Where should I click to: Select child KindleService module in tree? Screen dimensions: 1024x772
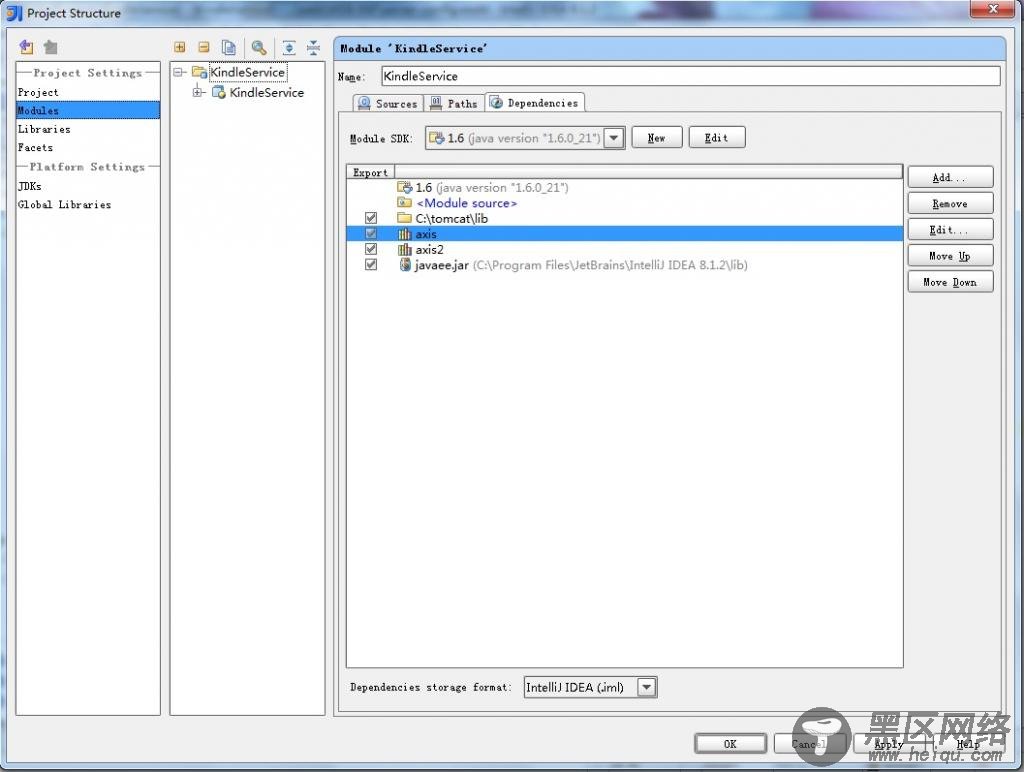(266, 92)
